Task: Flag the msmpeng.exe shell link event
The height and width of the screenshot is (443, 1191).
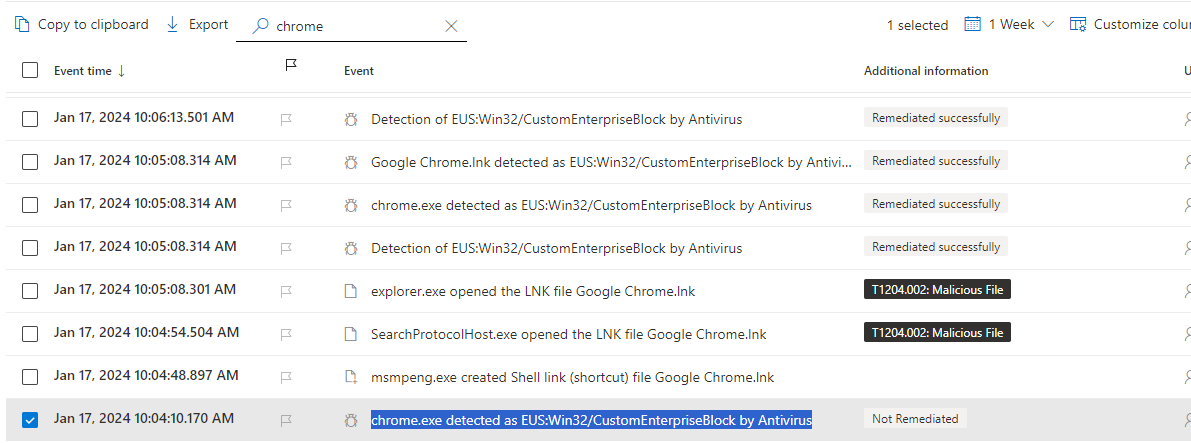Action: tap(286, 377)
